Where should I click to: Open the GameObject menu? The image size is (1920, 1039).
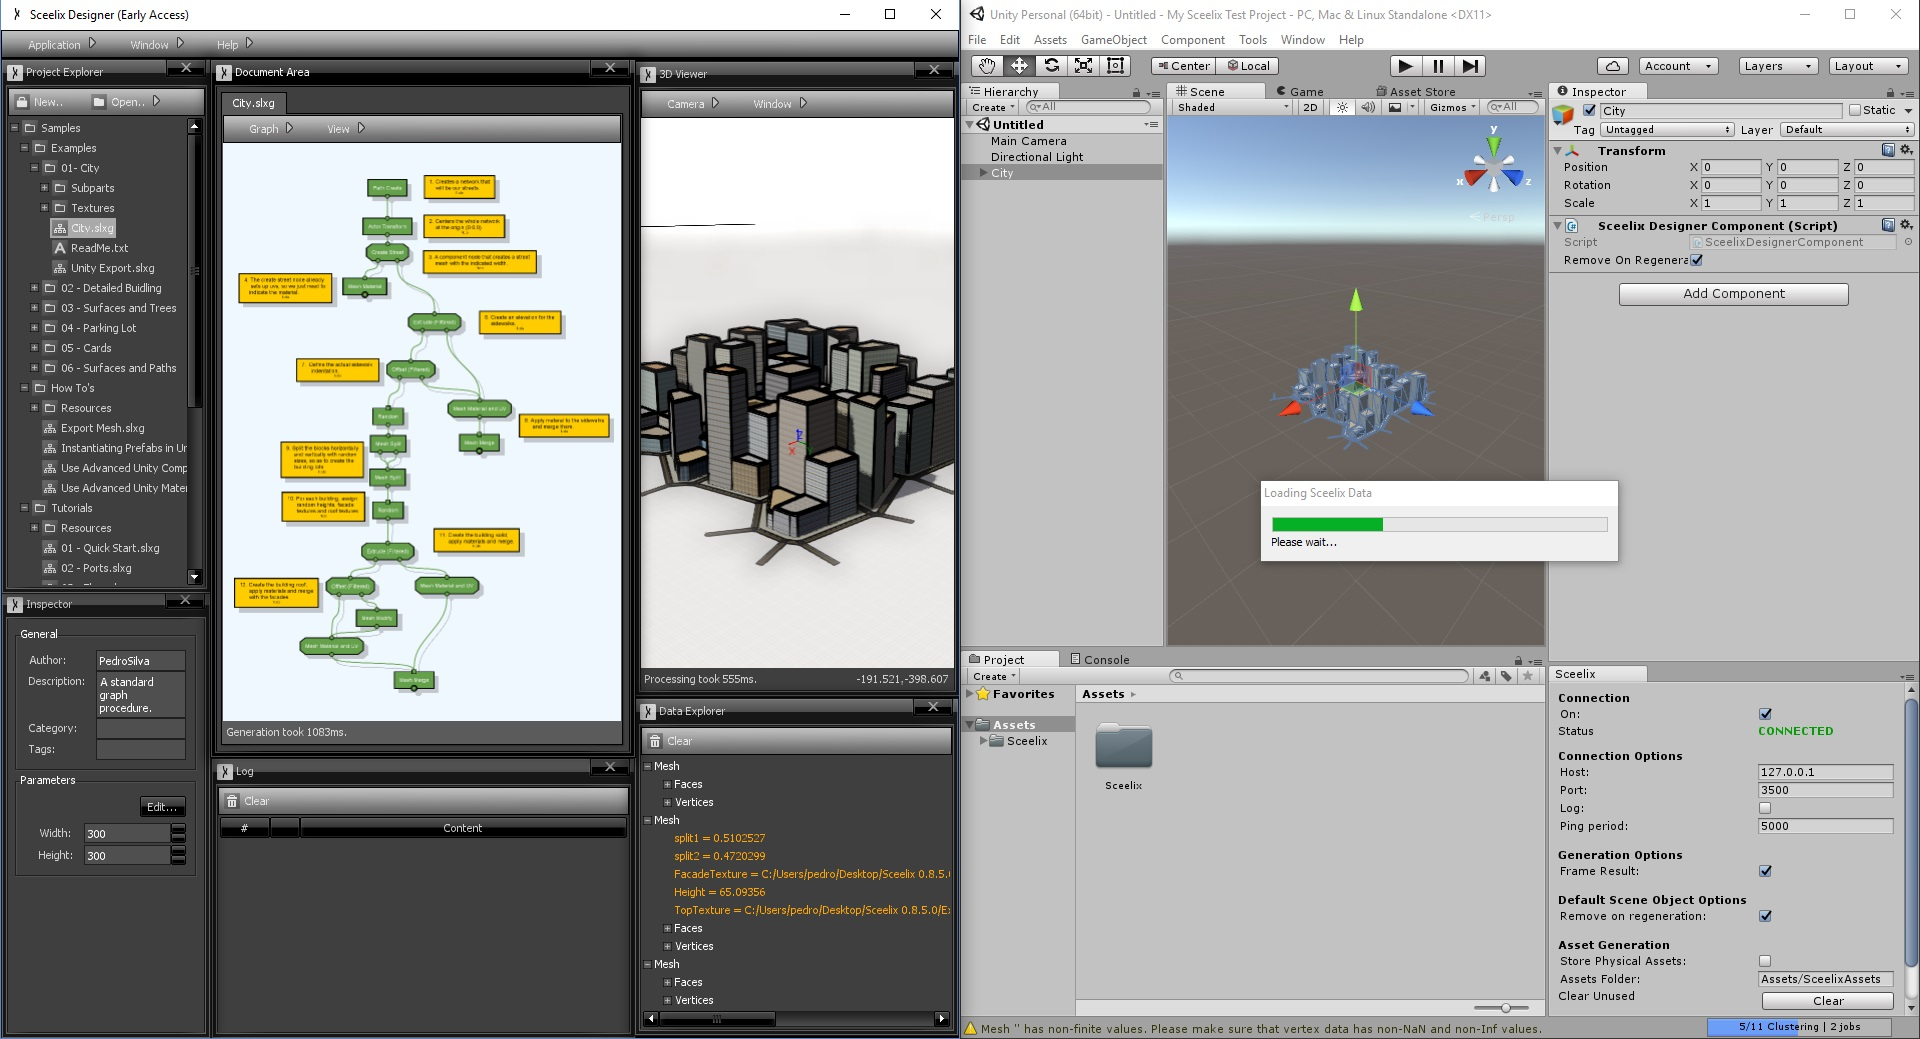1113,40
